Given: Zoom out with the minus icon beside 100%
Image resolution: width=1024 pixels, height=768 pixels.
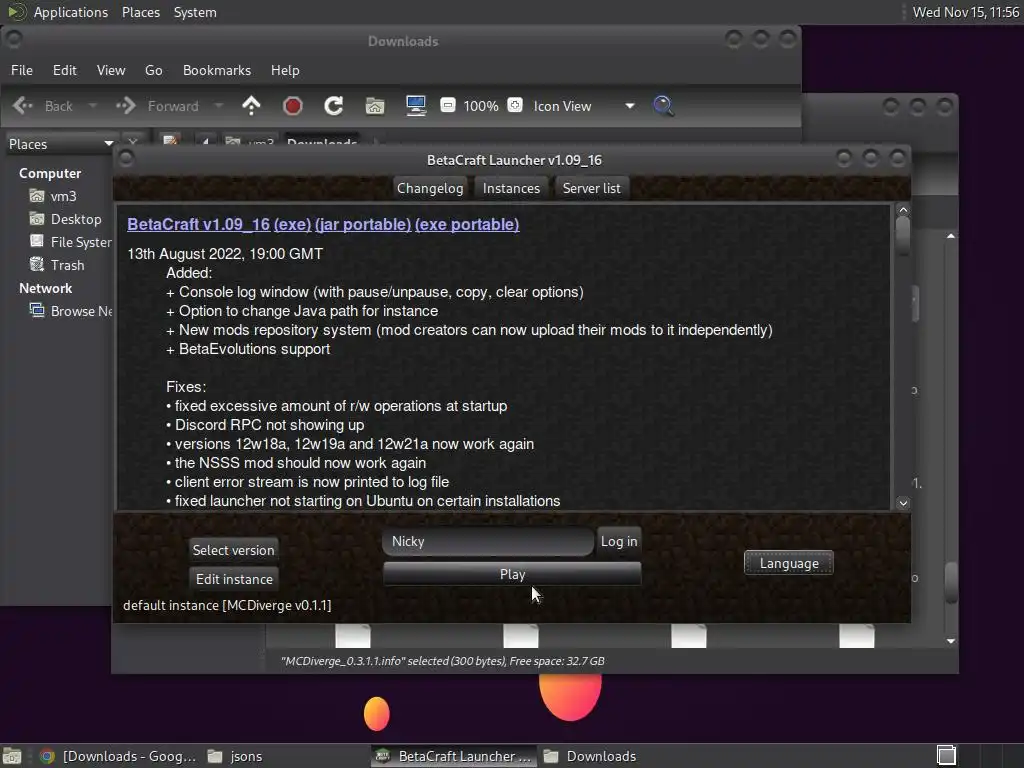Looking at the screenshot, I should [447, 105].
